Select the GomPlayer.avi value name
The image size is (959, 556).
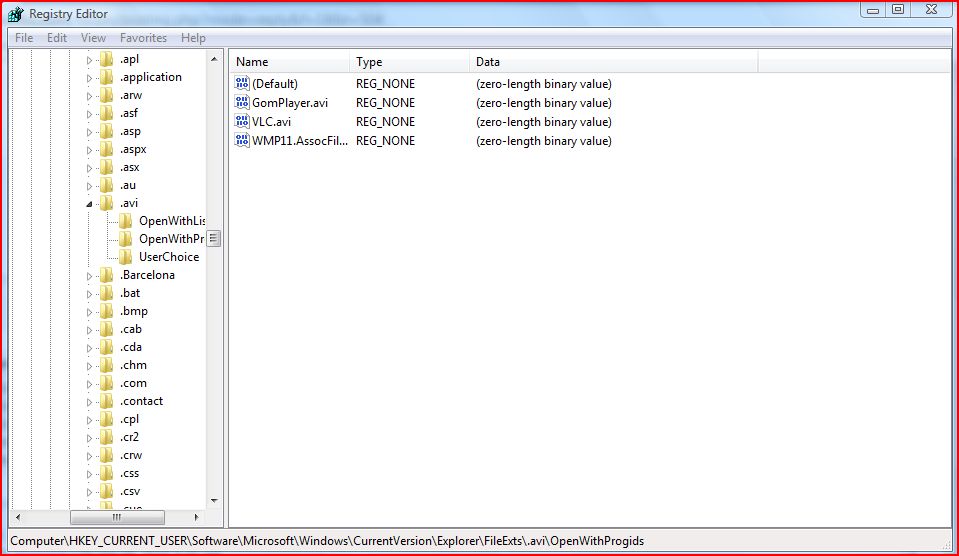(x=290, y=103)
